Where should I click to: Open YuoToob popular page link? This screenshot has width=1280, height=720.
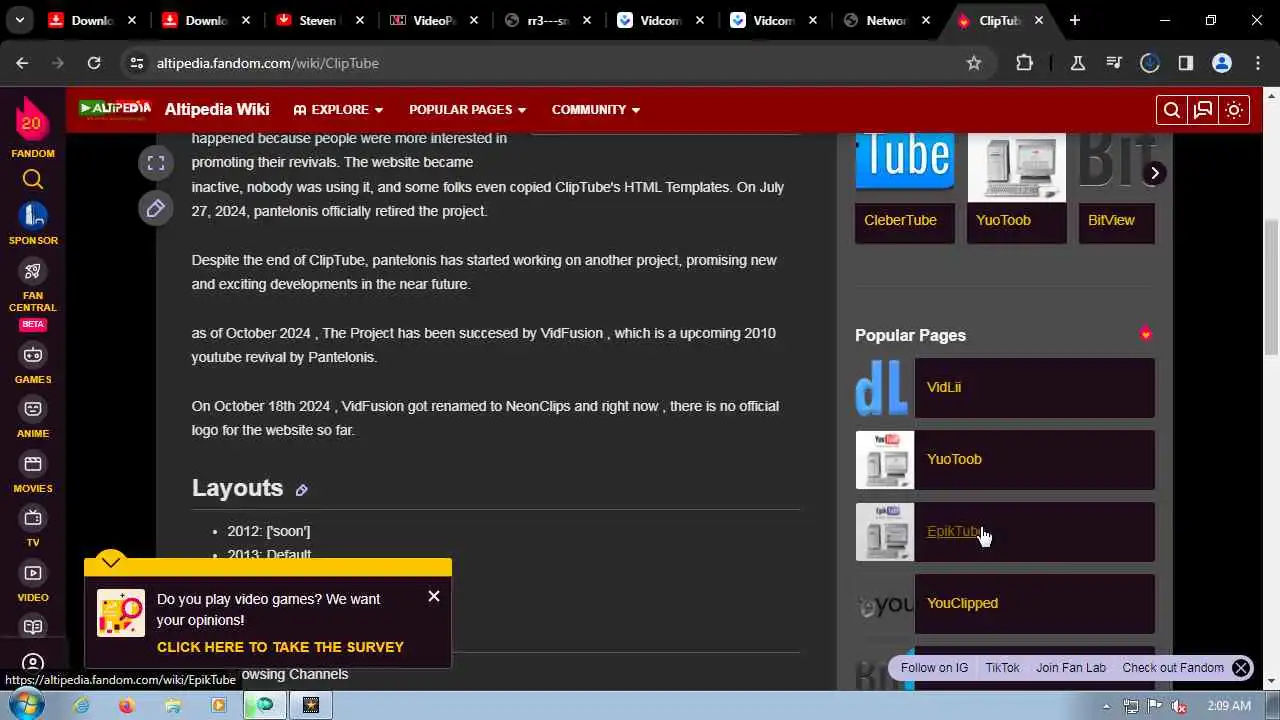click(954, 459)
